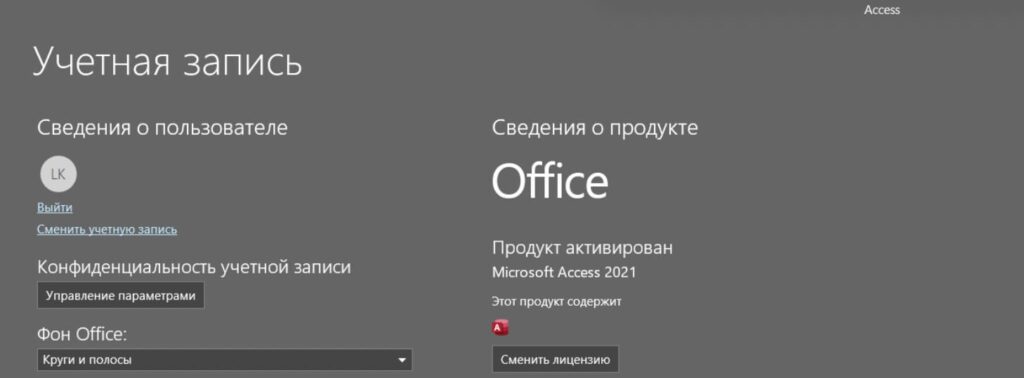Click the LK user avatar circle

(58, 174)
